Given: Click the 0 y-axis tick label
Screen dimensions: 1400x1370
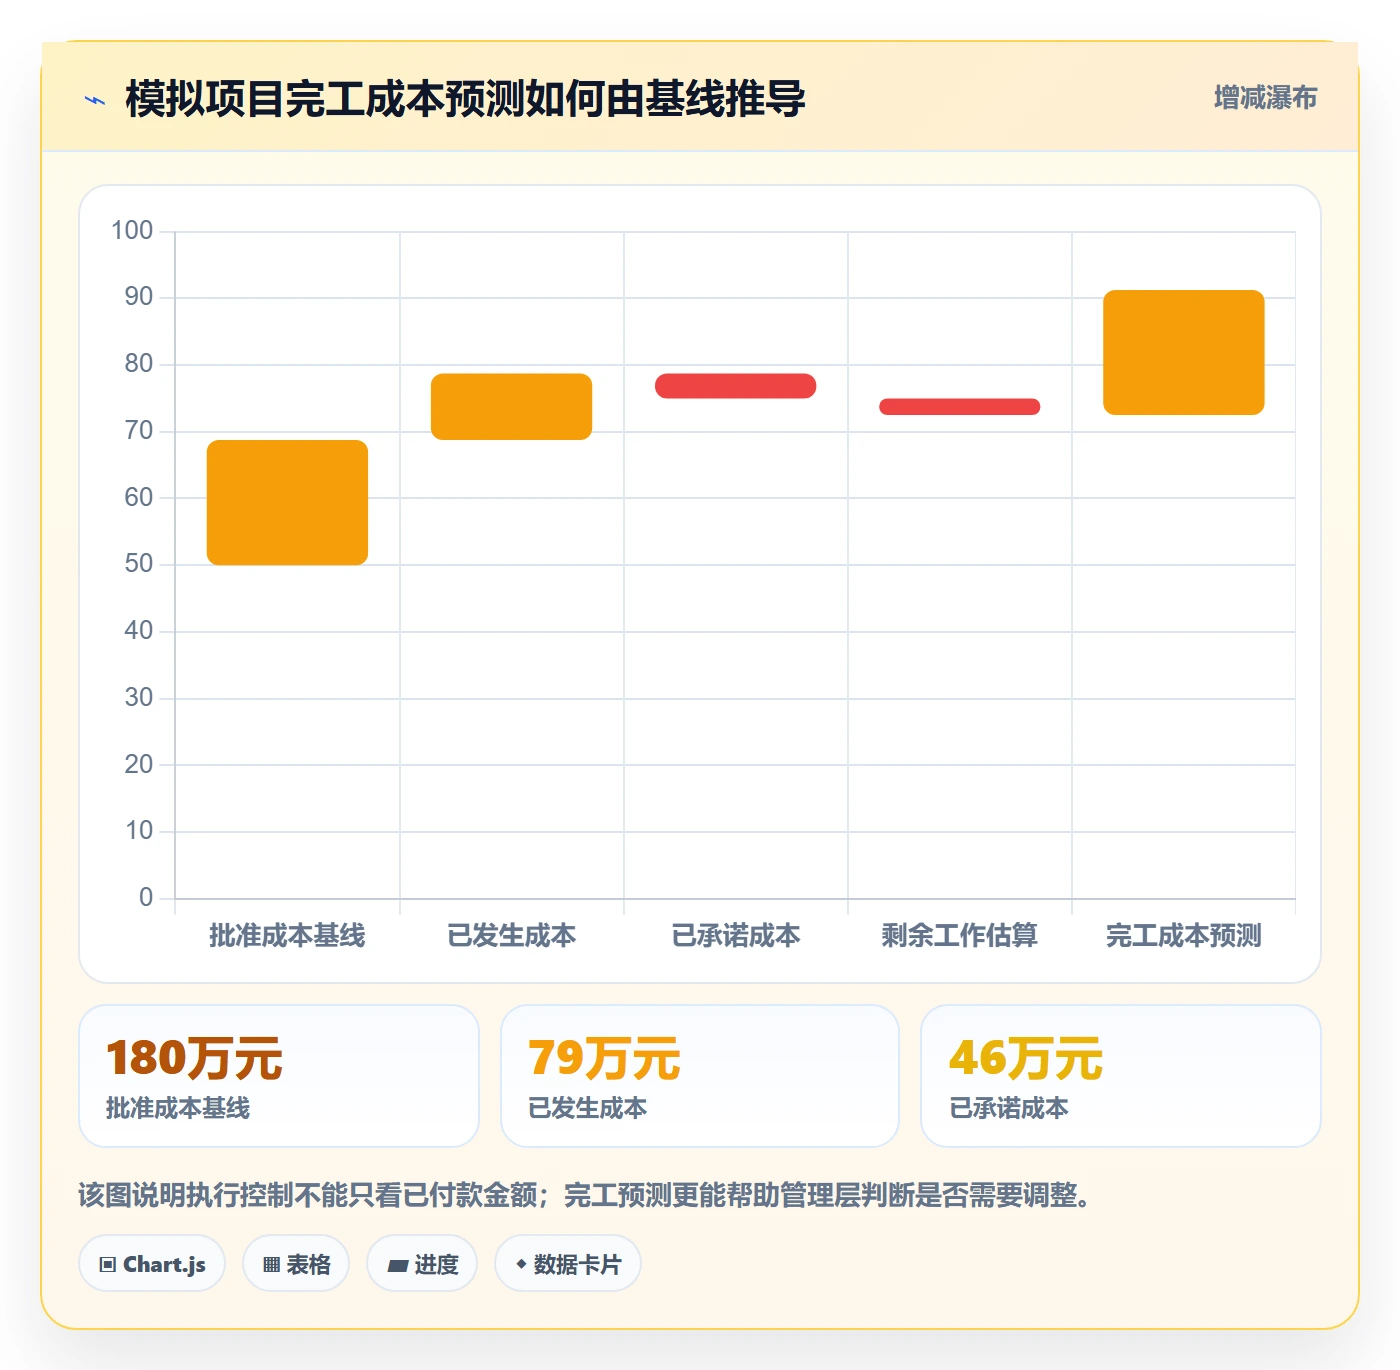Looking at the screenshot, I should pos(146,897).
